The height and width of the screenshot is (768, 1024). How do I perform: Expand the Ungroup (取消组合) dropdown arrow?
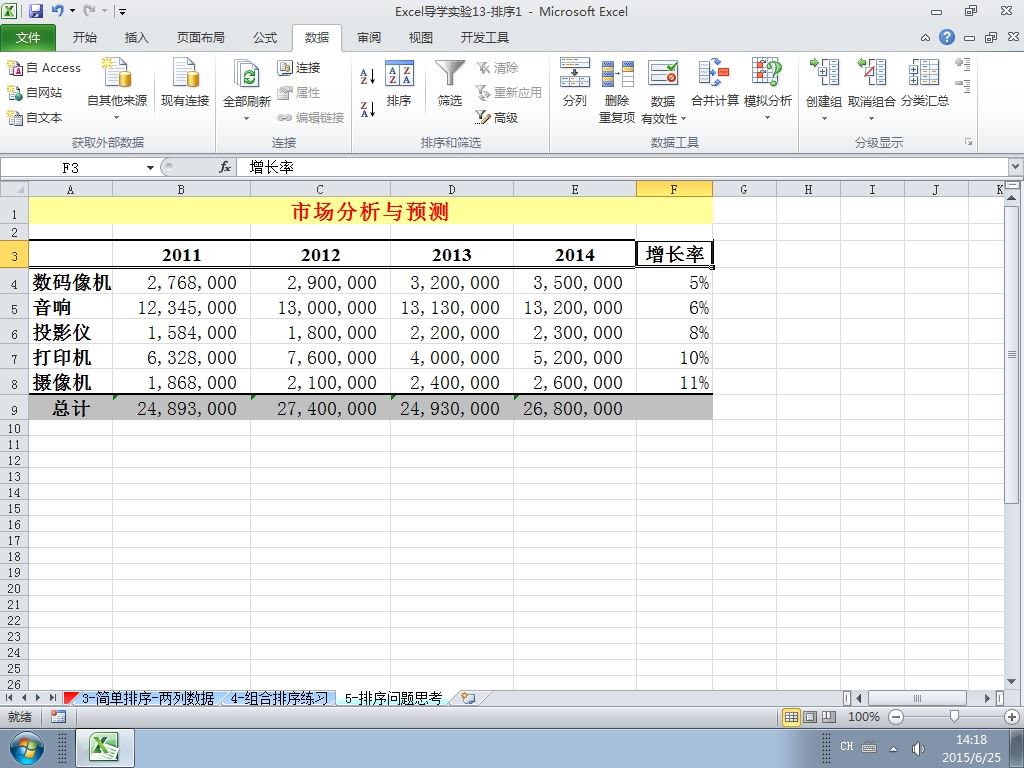[x=871, y=119]
